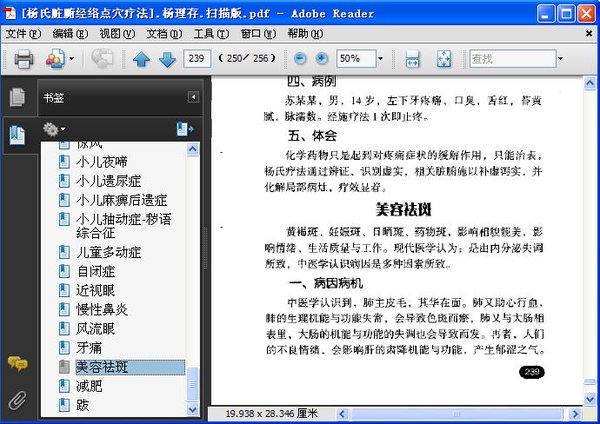Click the bookmarks list scrollbar thumb
This screenshot has width=600, height=424.
pyautogui.click(x=193, y=384)
